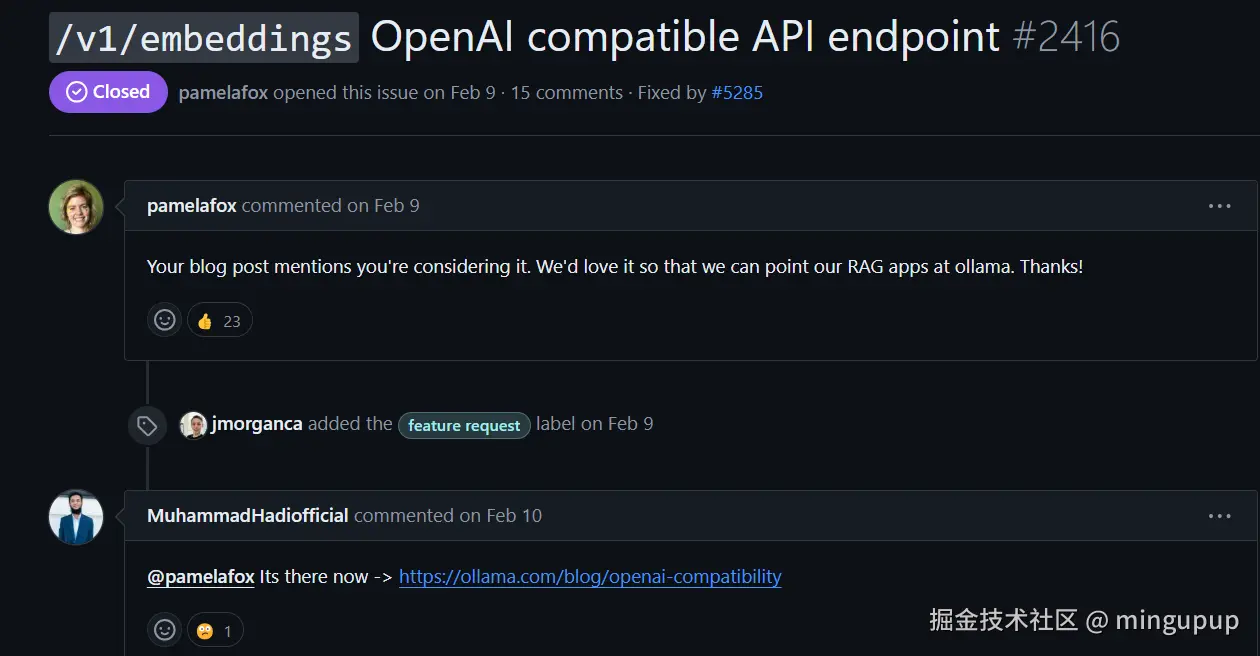Toggle thumbs up reaction with 23 votes

tap(219, 320)
